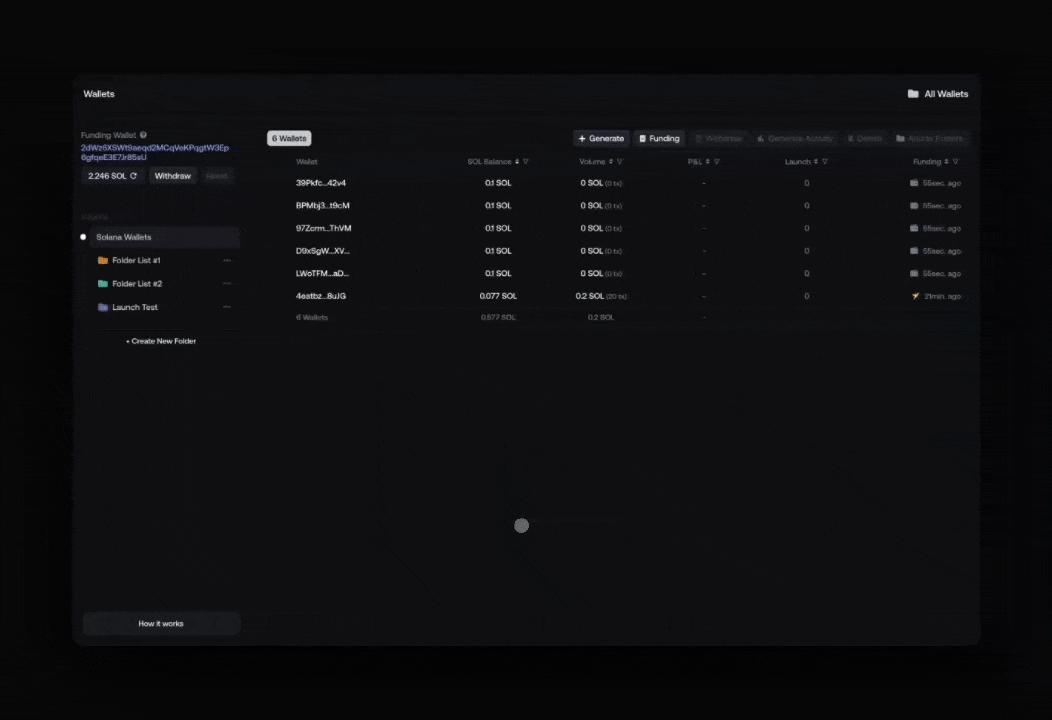Sort wallets by SOL Balance

(517, 162)
